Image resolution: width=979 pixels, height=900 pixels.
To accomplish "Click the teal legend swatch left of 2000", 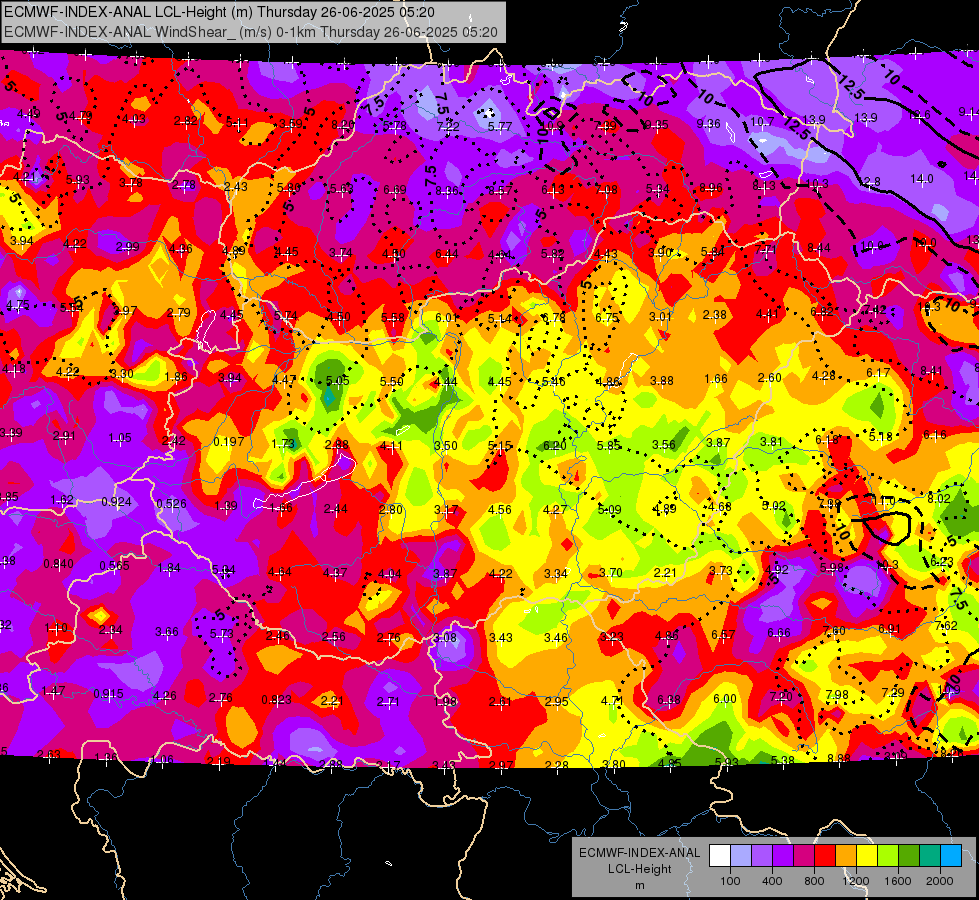I will [x=930, y=856].
